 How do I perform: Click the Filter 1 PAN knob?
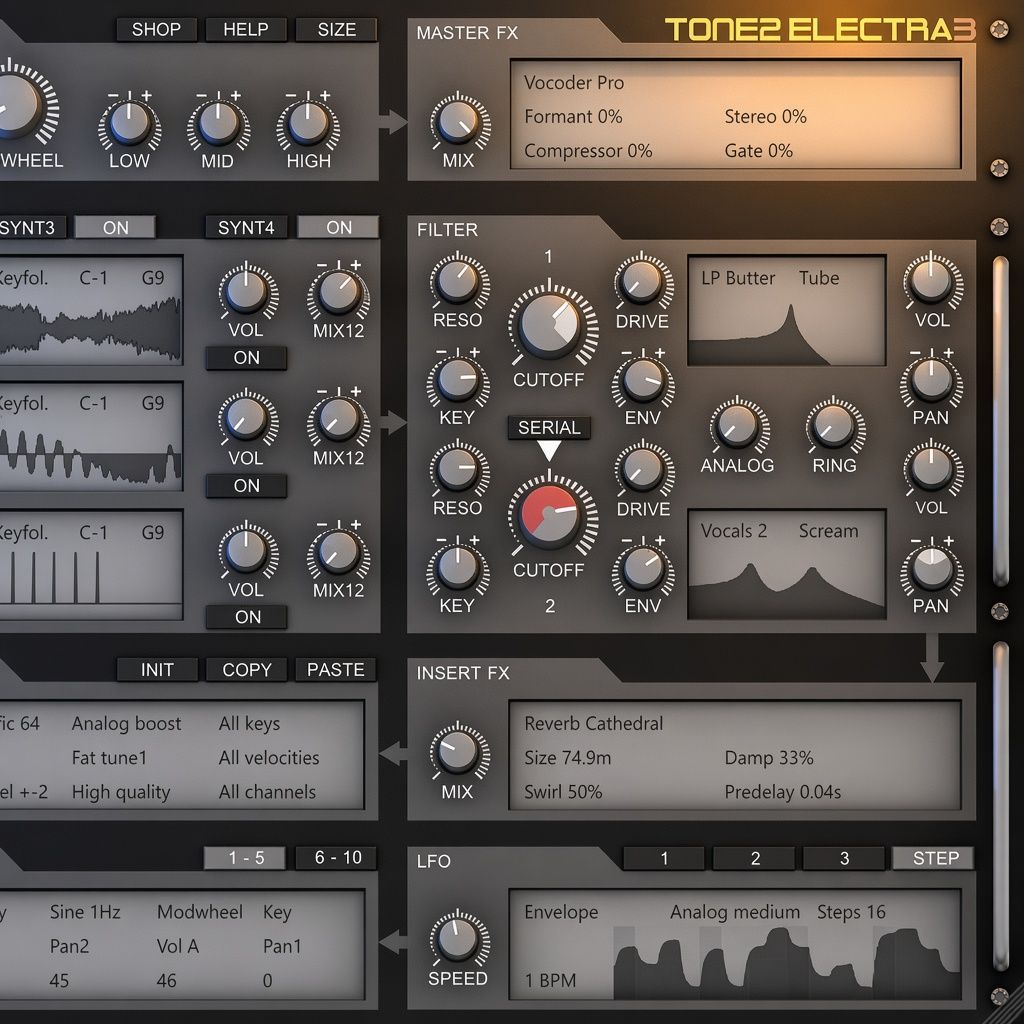(x=931, y=380)
